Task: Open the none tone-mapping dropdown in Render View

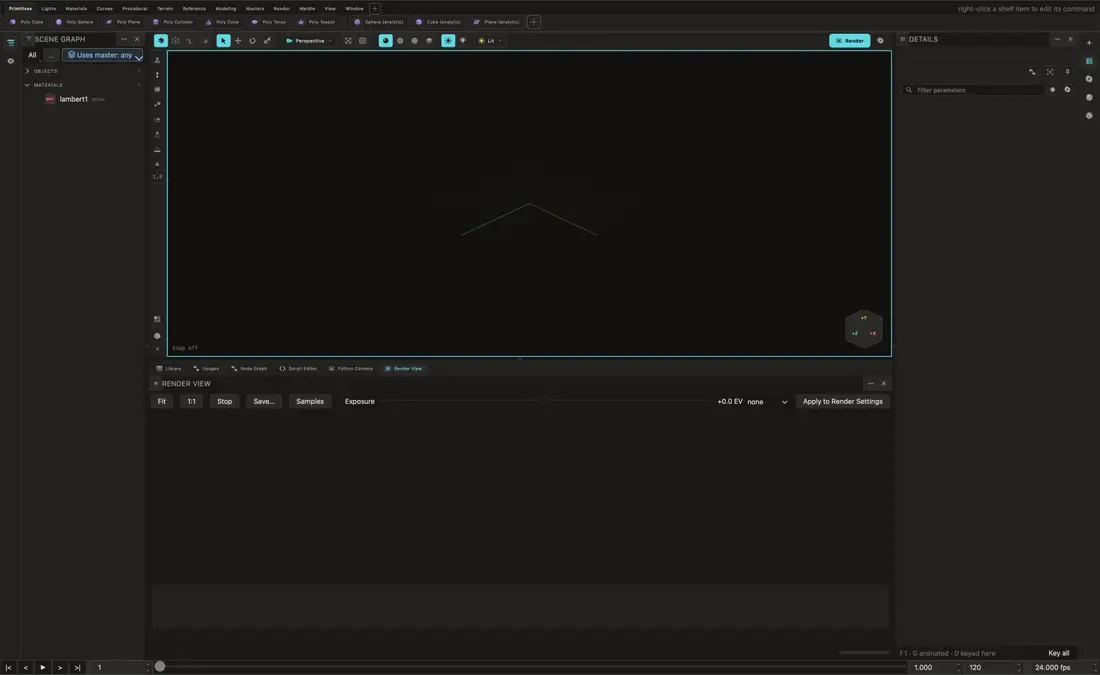Action: pyautogui.click(x=767, y=402)
